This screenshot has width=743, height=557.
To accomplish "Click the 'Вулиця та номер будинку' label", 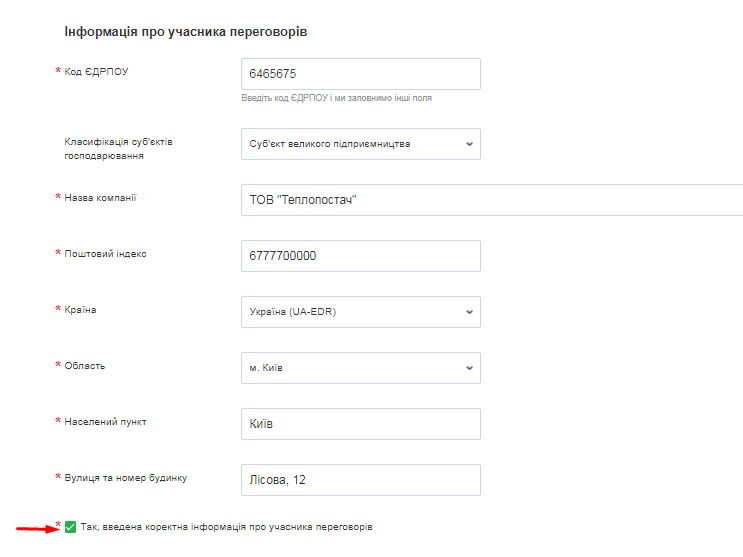I will [125, 478].
